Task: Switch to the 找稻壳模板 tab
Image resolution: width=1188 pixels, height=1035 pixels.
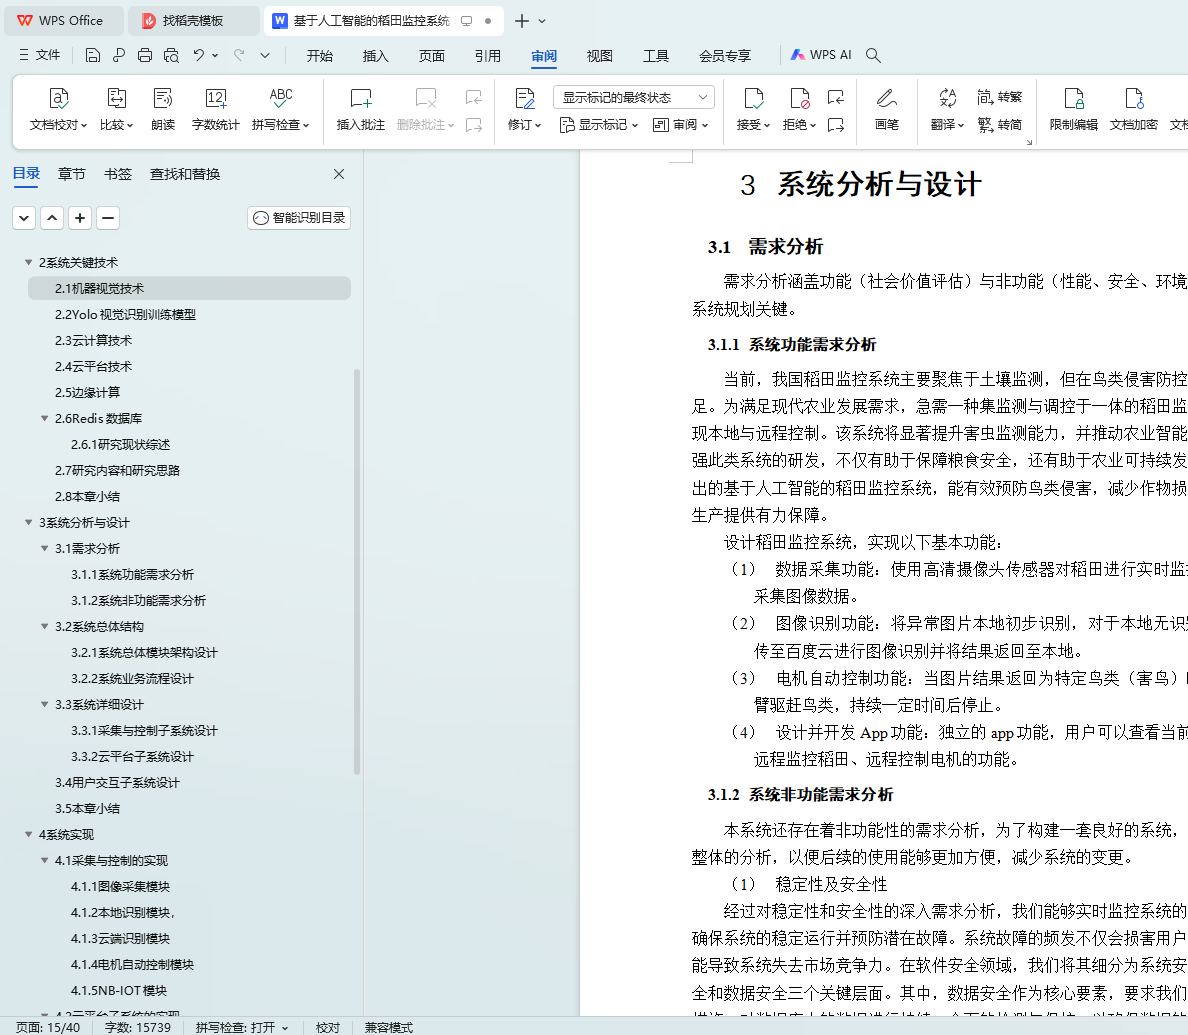Action: tap(193, 21)
